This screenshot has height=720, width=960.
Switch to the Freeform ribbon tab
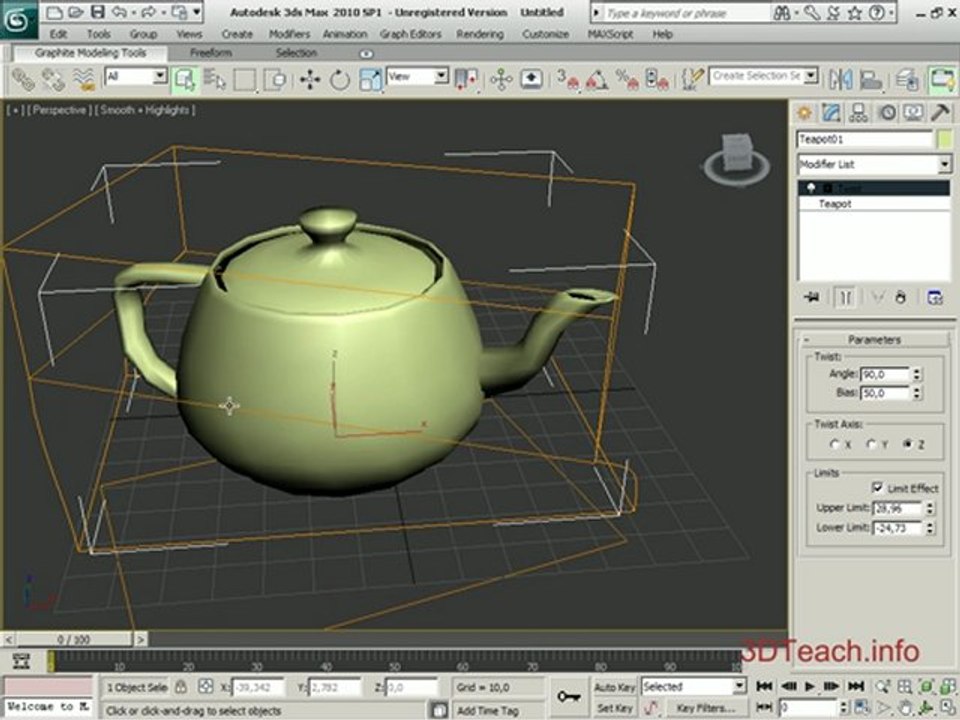[211, 53]
